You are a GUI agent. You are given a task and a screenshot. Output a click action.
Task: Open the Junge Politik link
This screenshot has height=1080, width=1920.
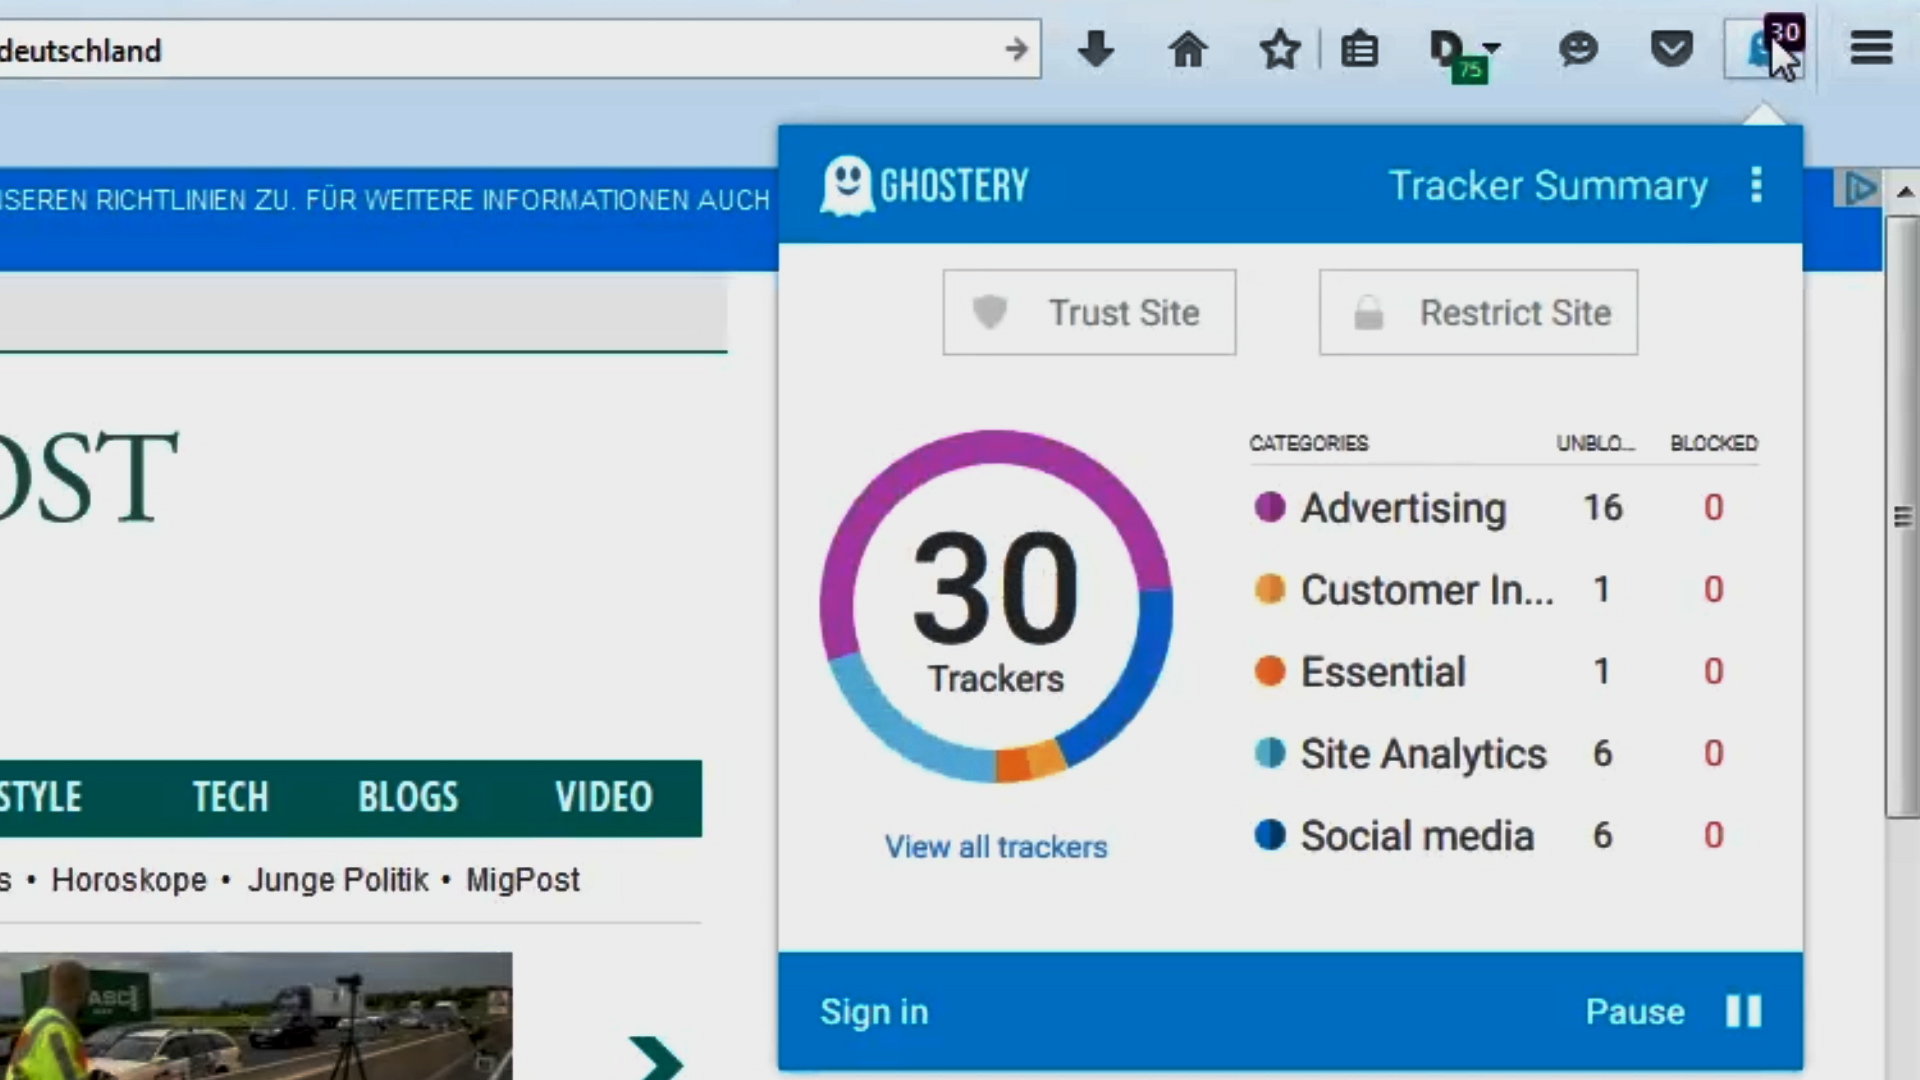pyautogui.click(x=338, y=880)
